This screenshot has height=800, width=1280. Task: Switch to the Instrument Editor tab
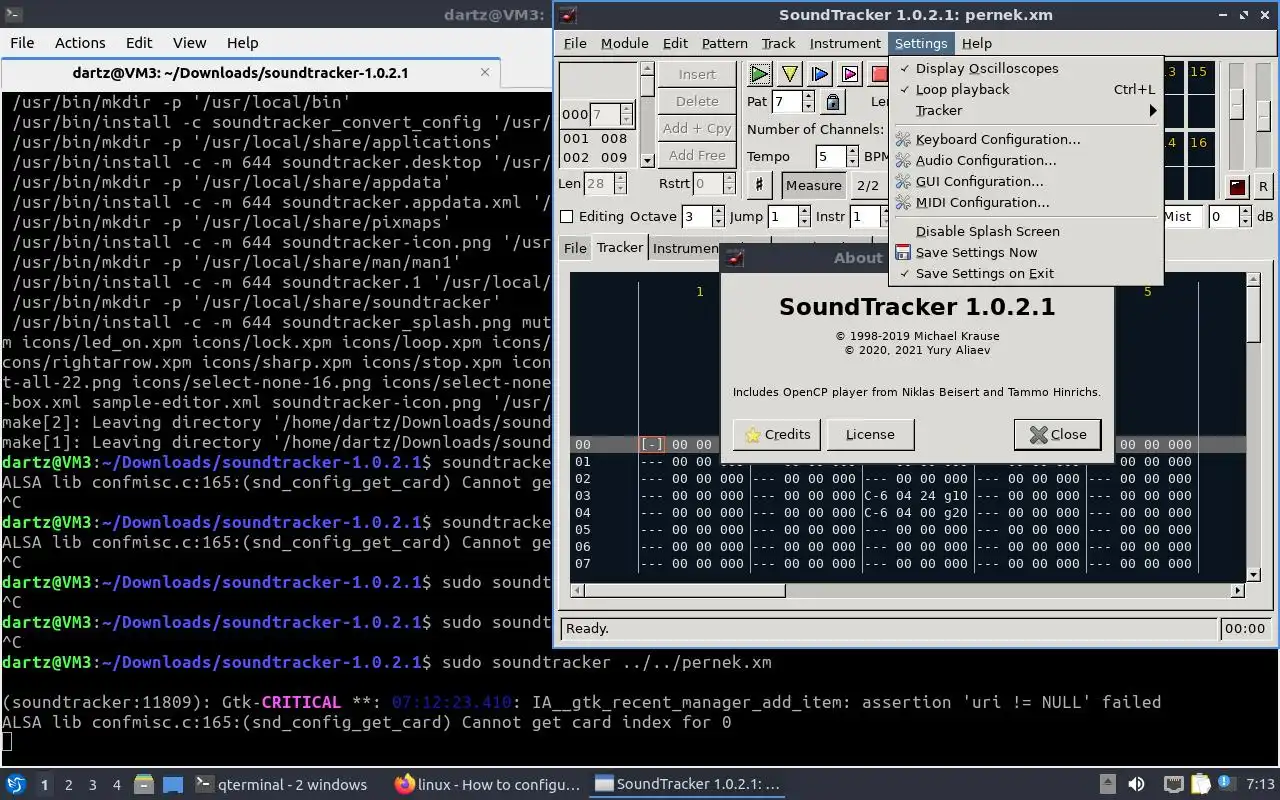685,248
